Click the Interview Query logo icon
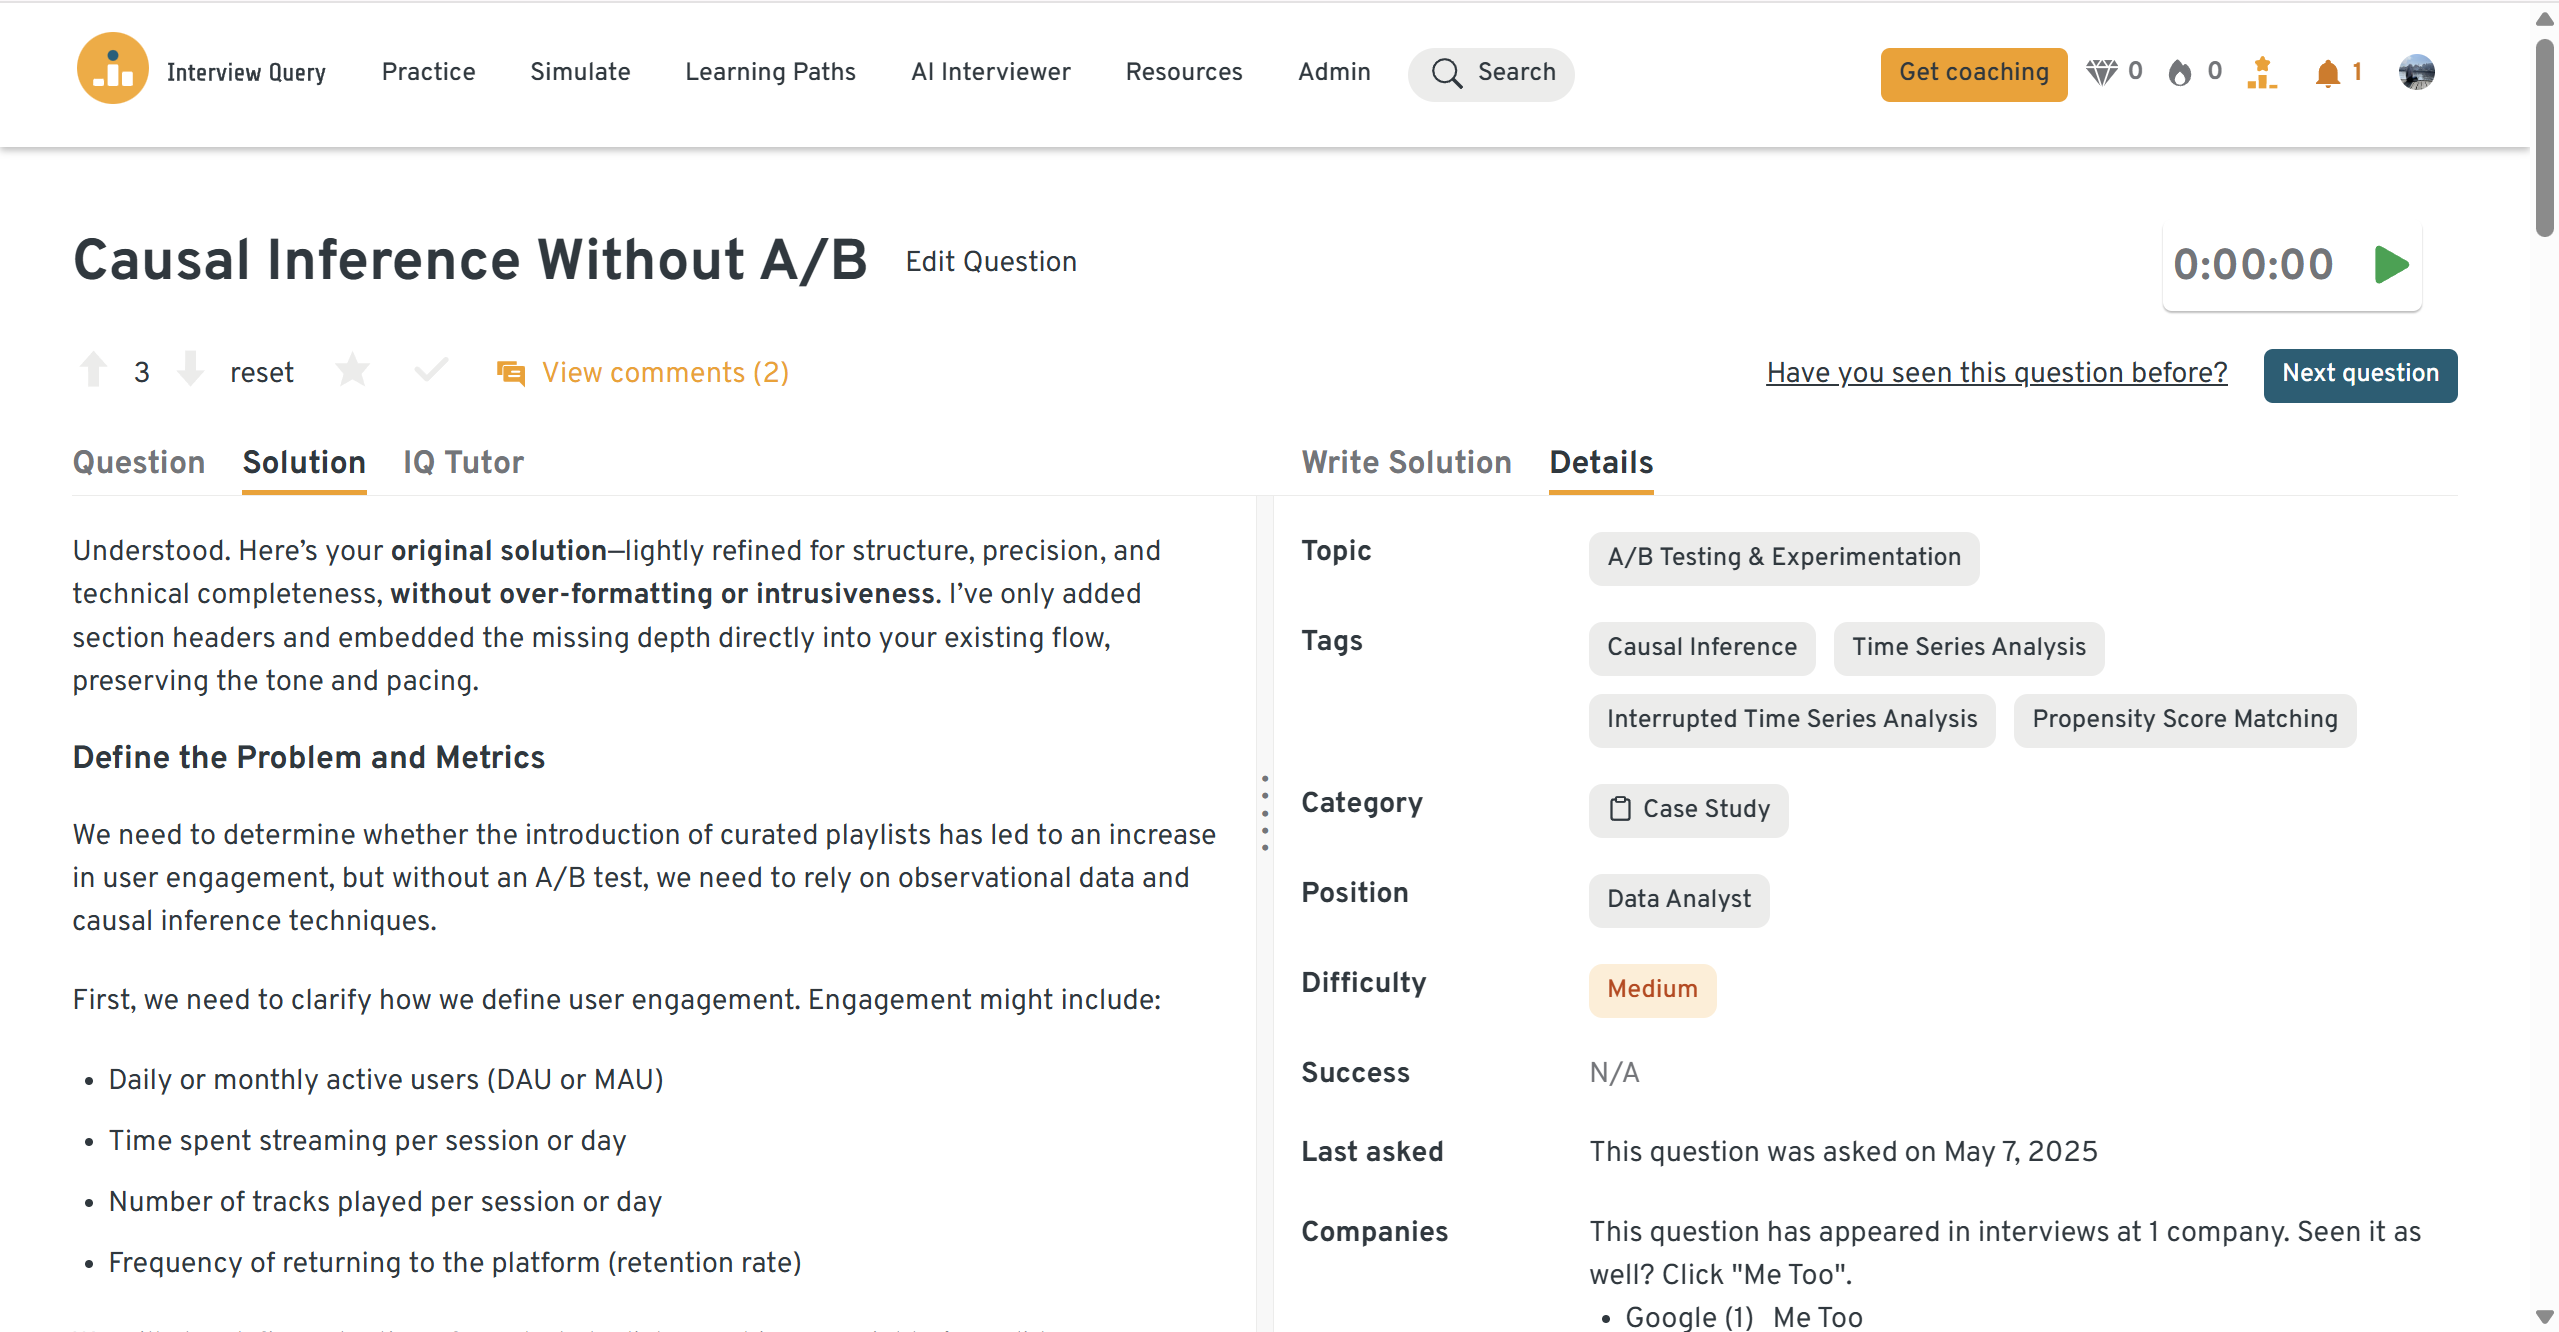The image size is (2559, 1332). pos(112,70)
